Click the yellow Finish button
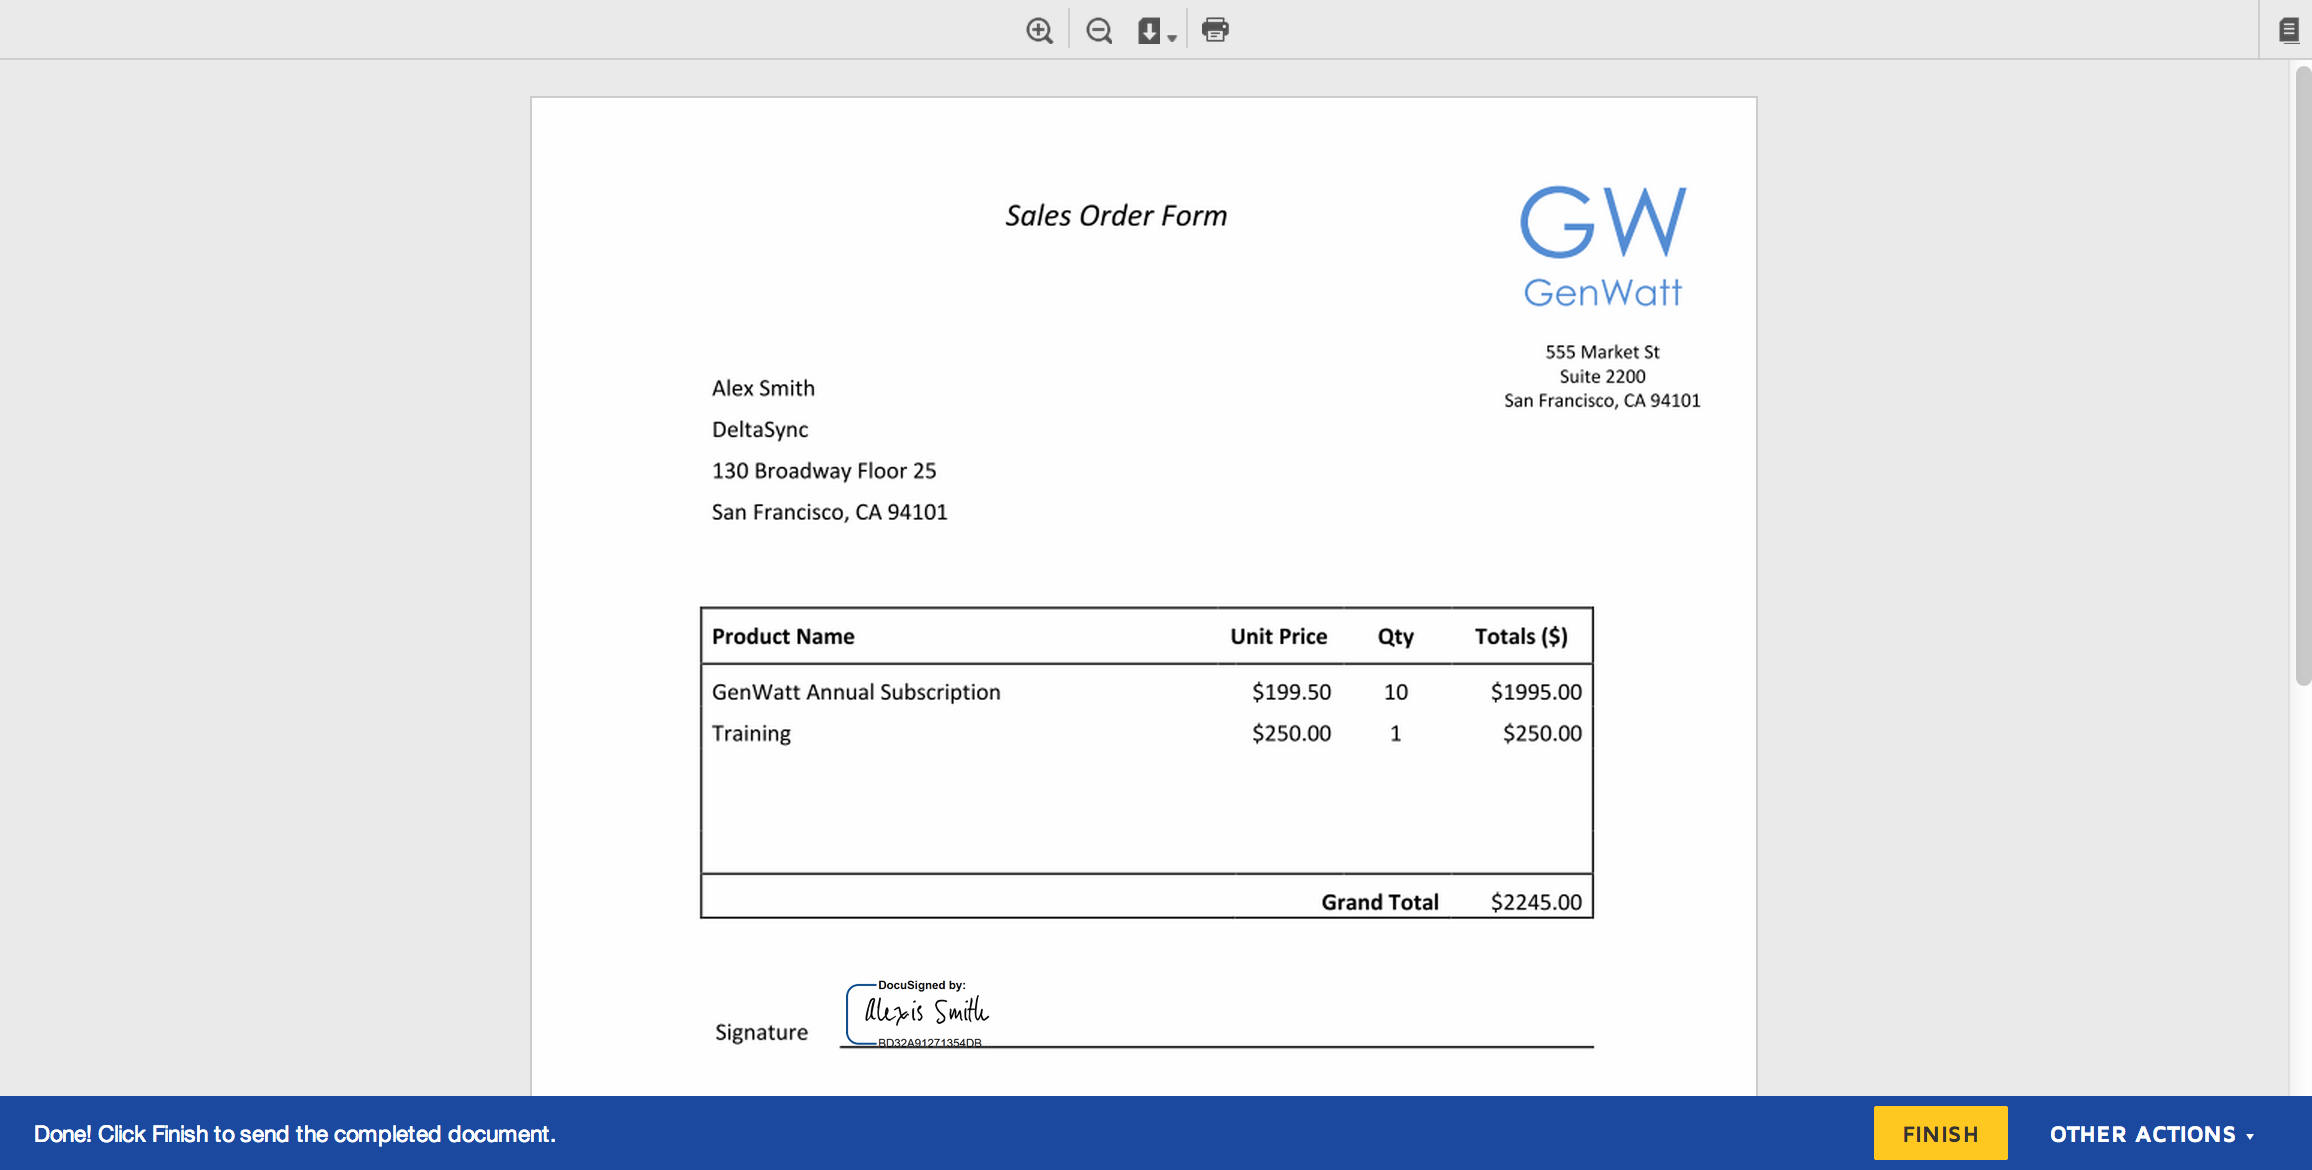The image size is (2312, 1170). [1940, 1133]
